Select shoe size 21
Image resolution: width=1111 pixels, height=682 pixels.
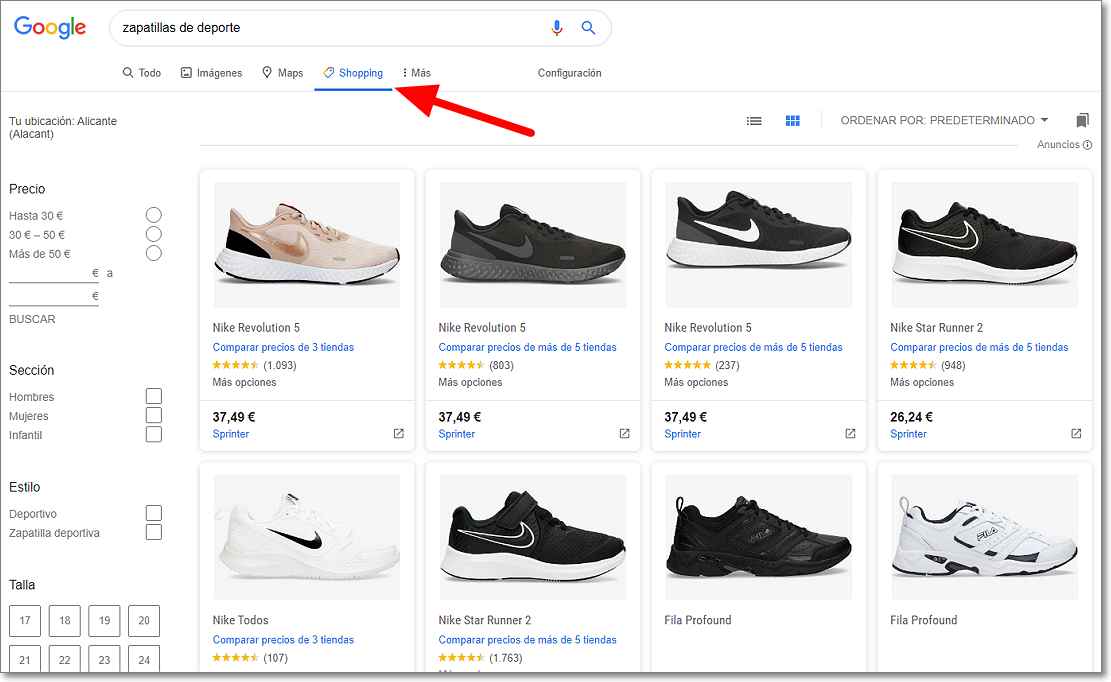click(25, 659)
